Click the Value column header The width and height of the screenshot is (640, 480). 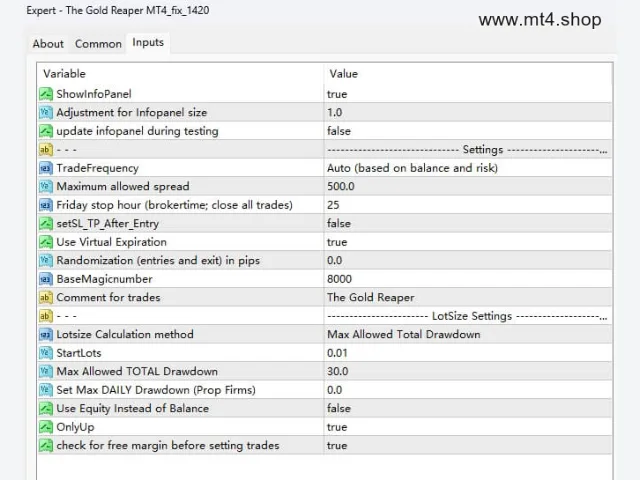(344, 74)
